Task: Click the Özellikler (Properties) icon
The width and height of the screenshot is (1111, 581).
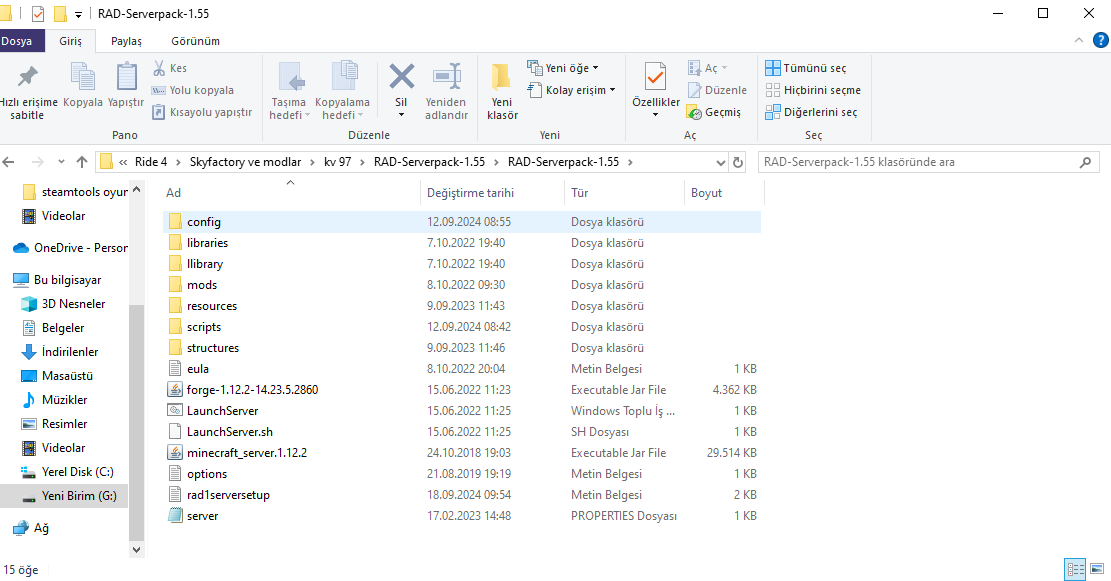Action: [655, 77]
